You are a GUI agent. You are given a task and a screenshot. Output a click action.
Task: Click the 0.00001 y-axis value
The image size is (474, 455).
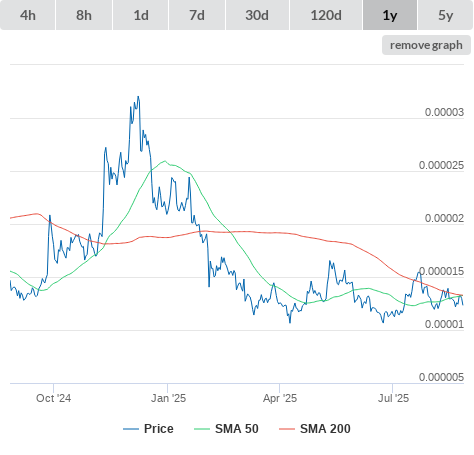(444, 324)
